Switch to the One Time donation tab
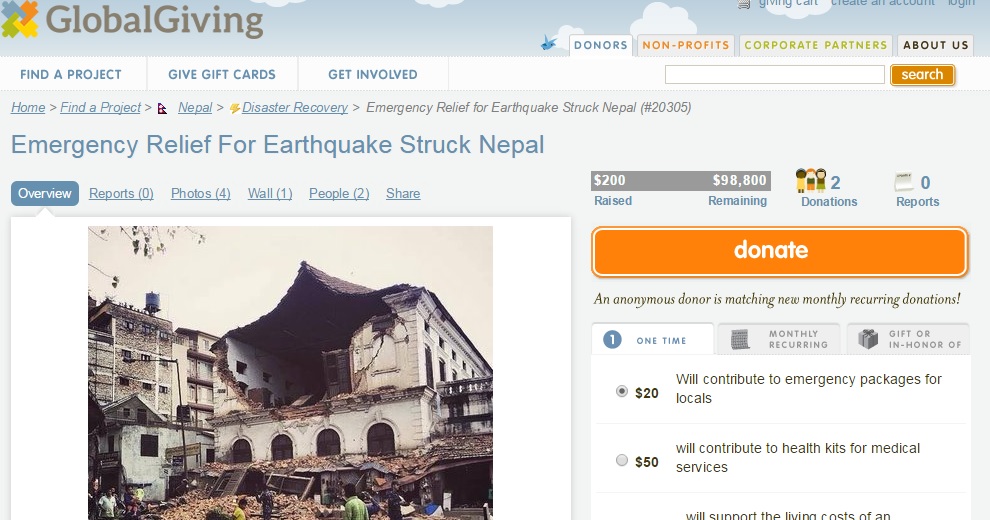 652,340
